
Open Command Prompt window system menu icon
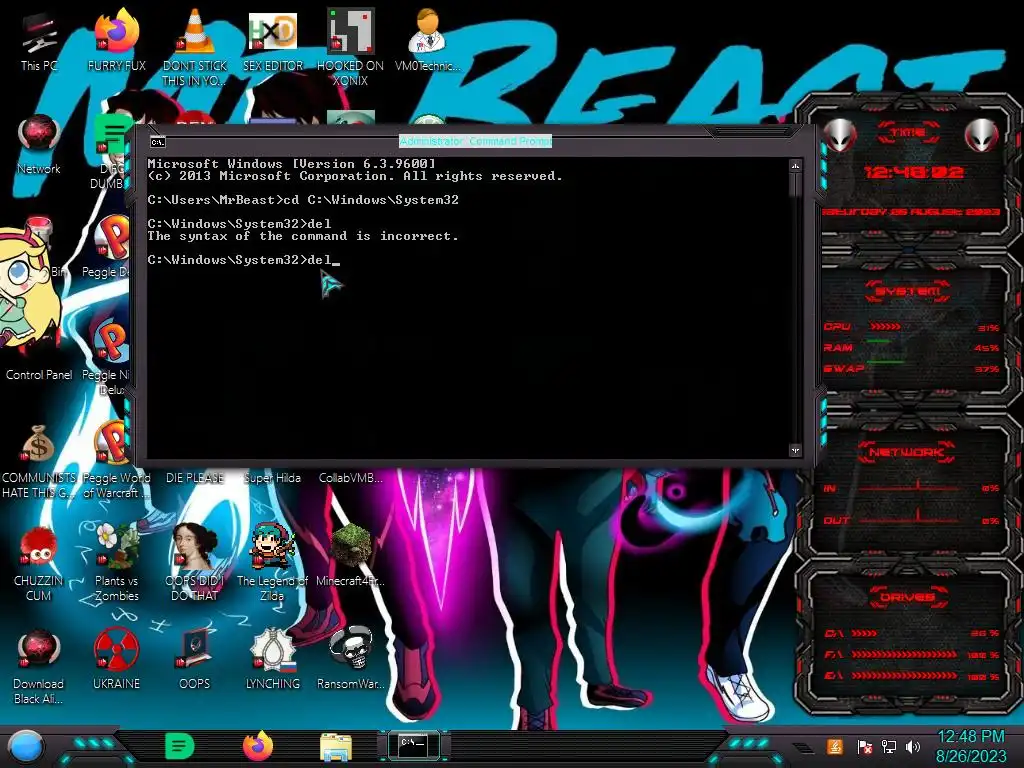point(157,142)
